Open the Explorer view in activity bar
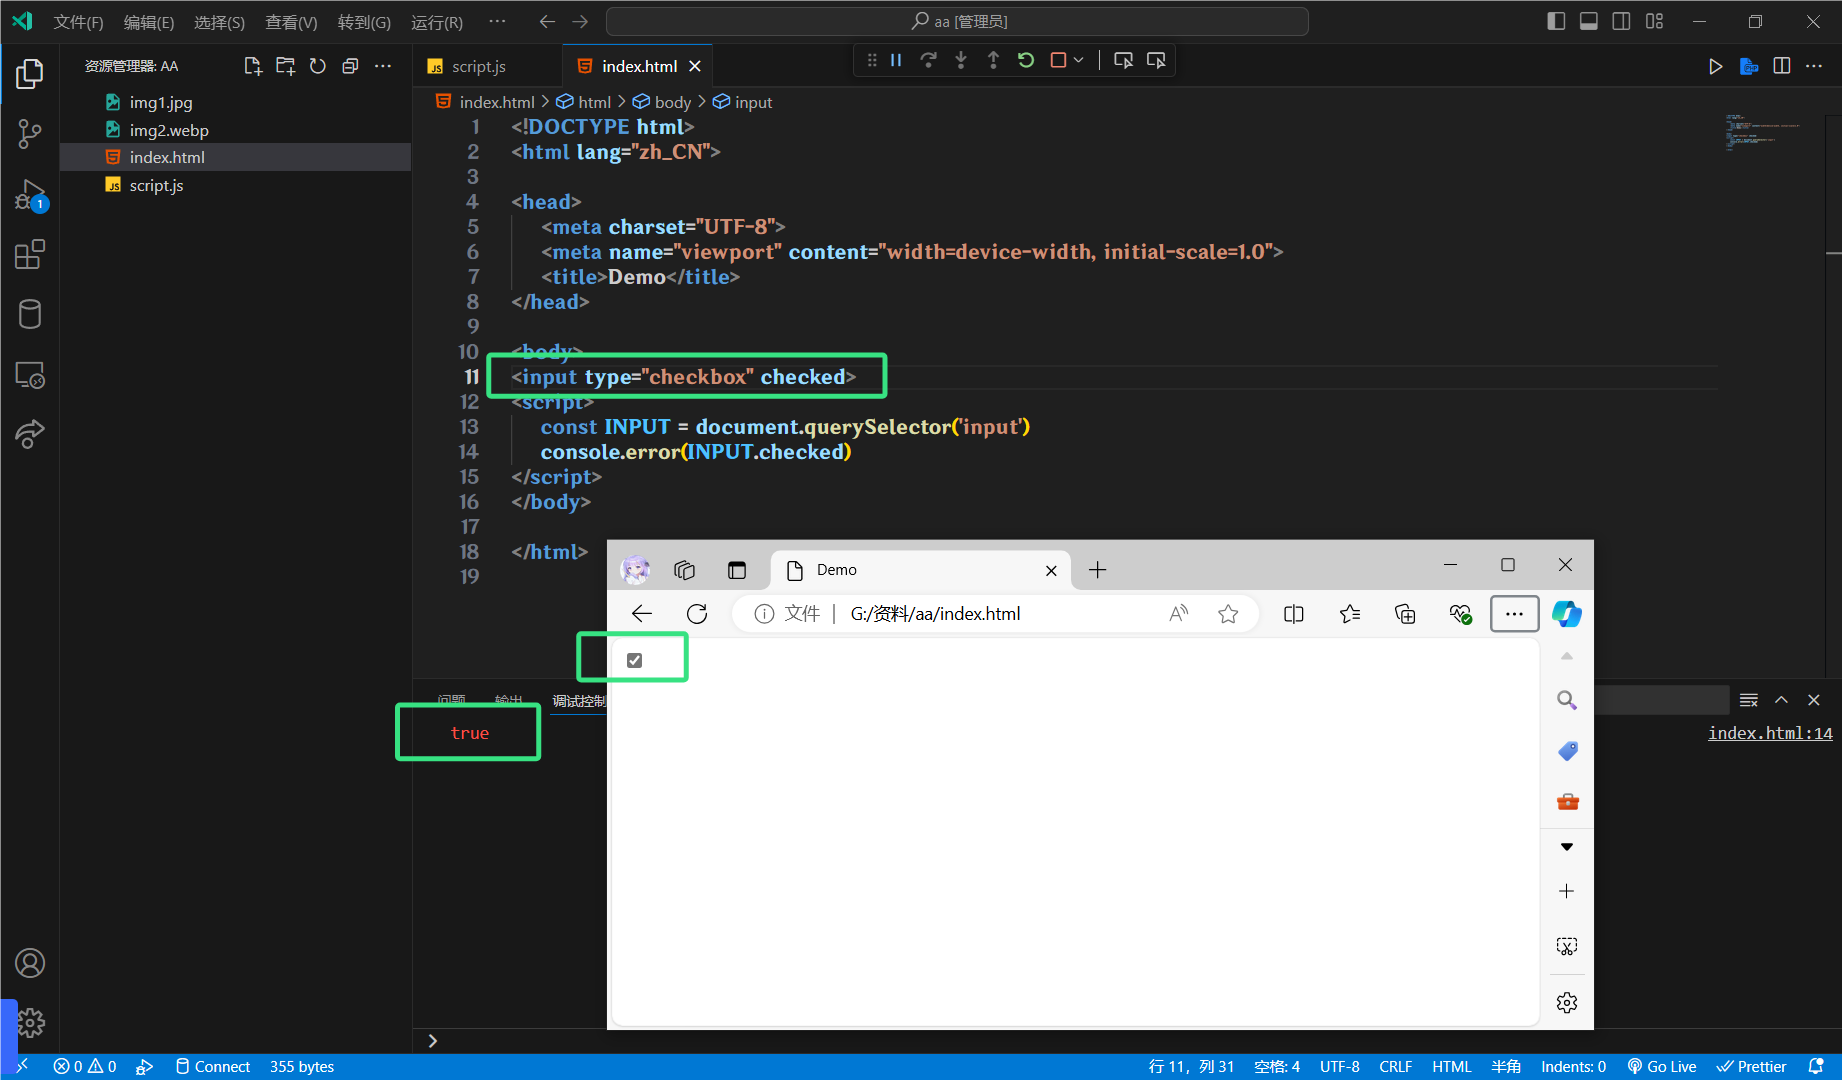The height and width of the screenshot is (1080, 1842). click(x=30, y=73)
